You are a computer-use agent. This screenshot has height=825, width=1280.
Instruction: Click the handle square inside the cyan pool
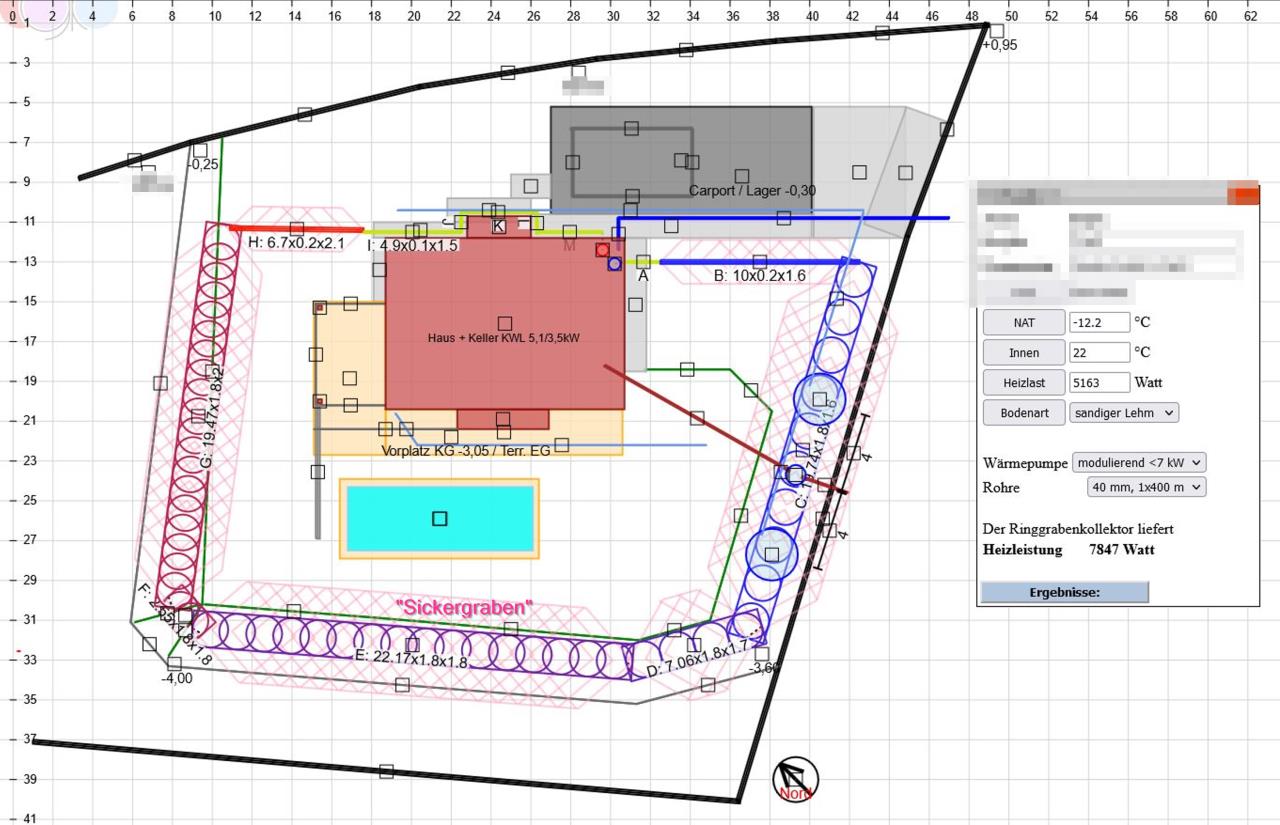coord(439,518)
